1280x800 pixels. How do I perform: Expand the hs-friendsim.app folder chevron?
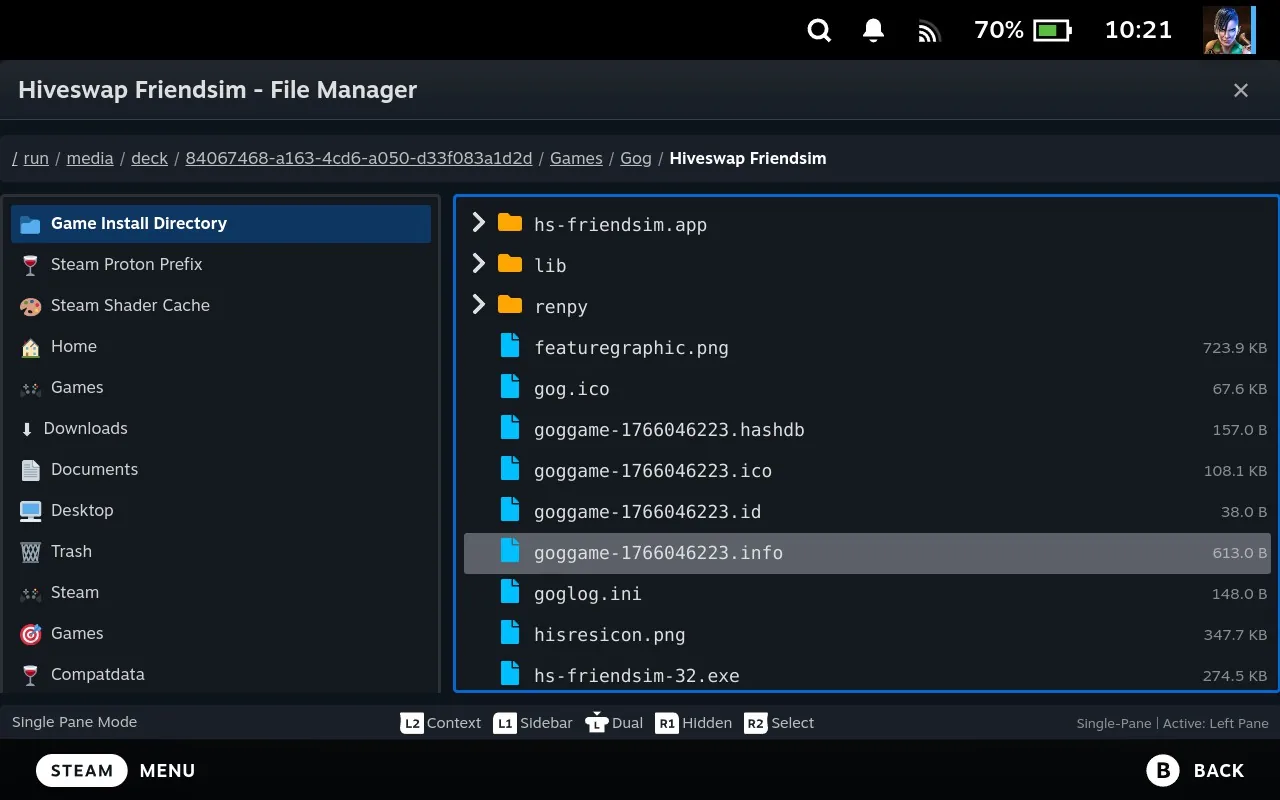[x=479, y=222]
